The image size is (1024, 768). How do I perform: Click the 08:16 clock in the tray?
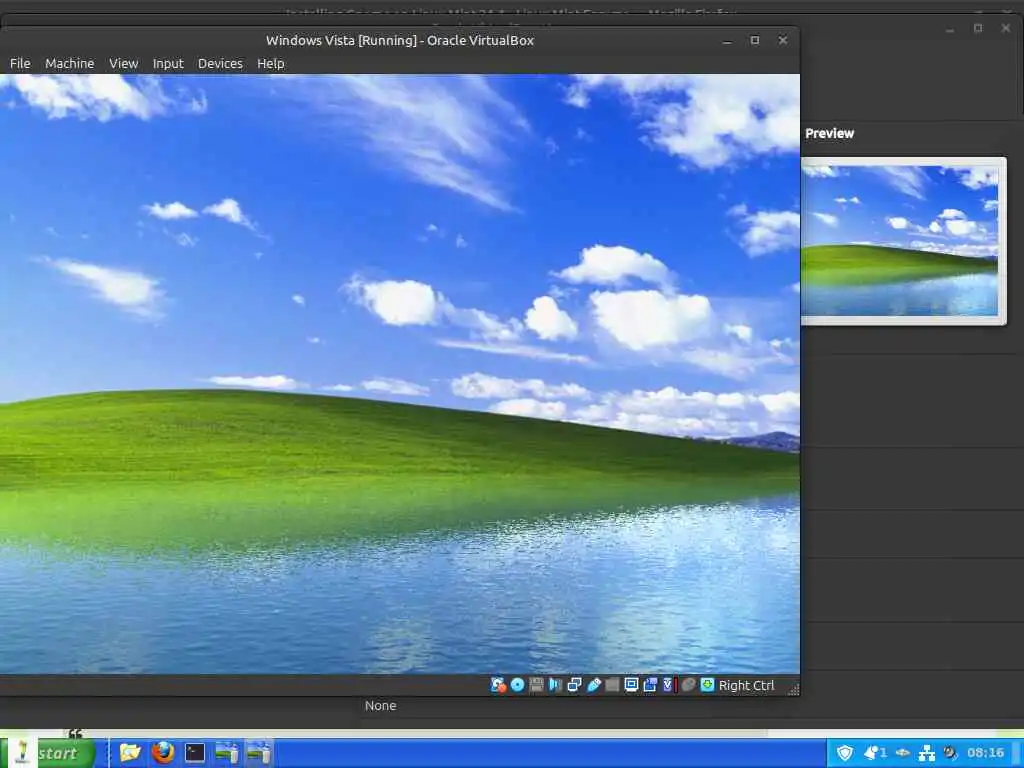click(x=985, y=753)
